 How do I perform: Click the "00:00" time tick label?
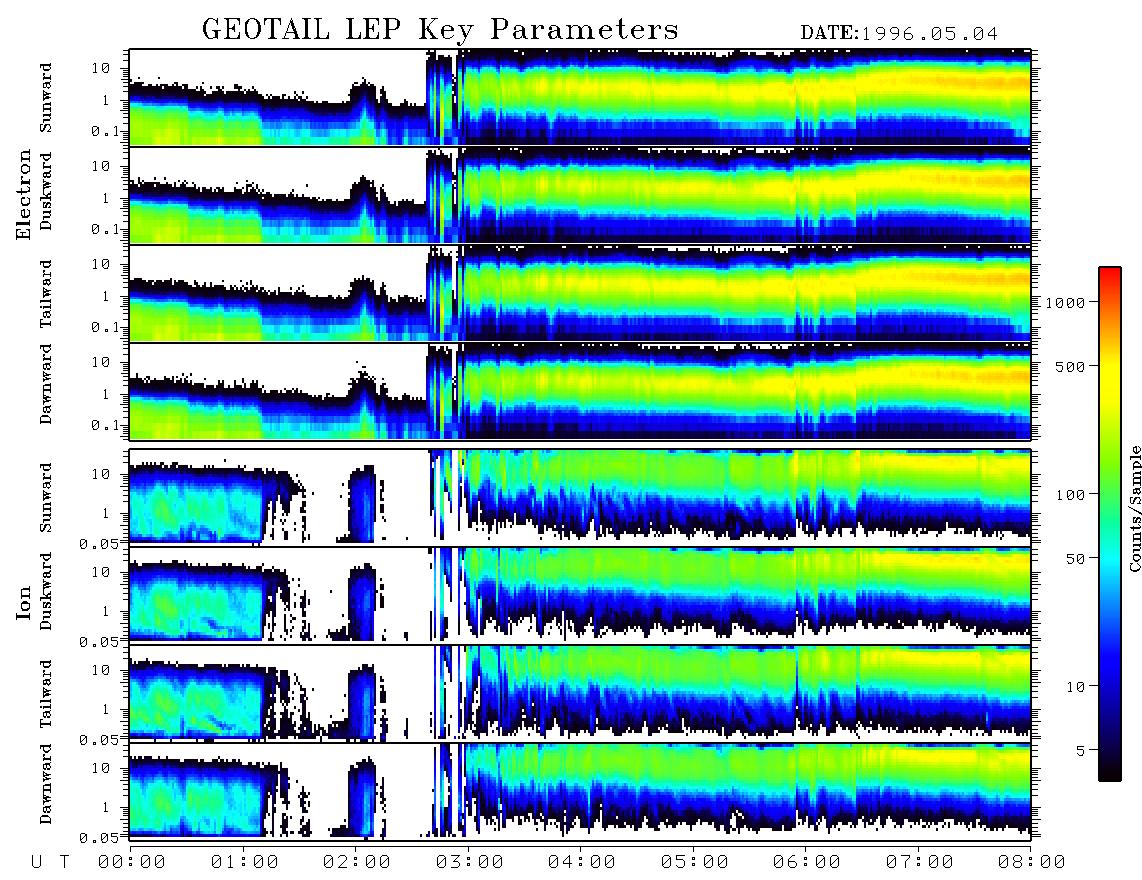pyautogui.click(x=131, y=862)
